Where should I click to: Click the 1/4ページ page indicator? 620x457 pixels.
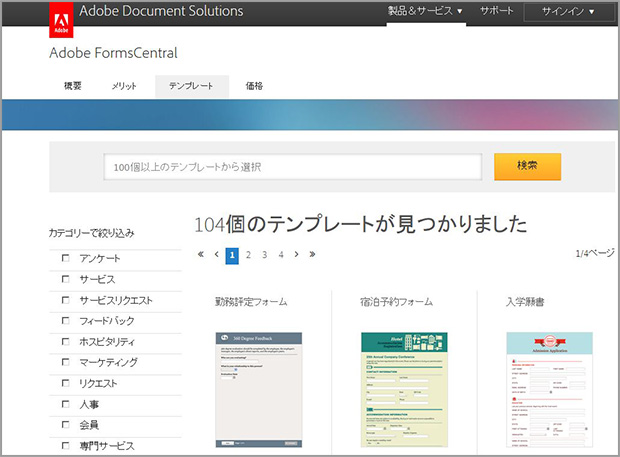(x=595, y=253)
